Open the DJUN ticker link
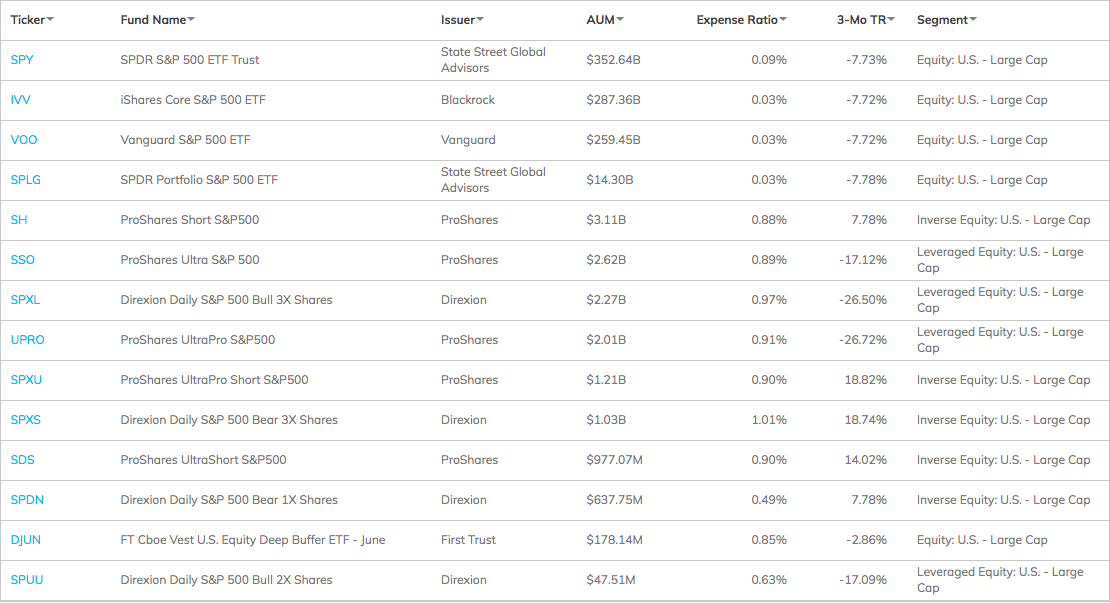 pos(26,540)
